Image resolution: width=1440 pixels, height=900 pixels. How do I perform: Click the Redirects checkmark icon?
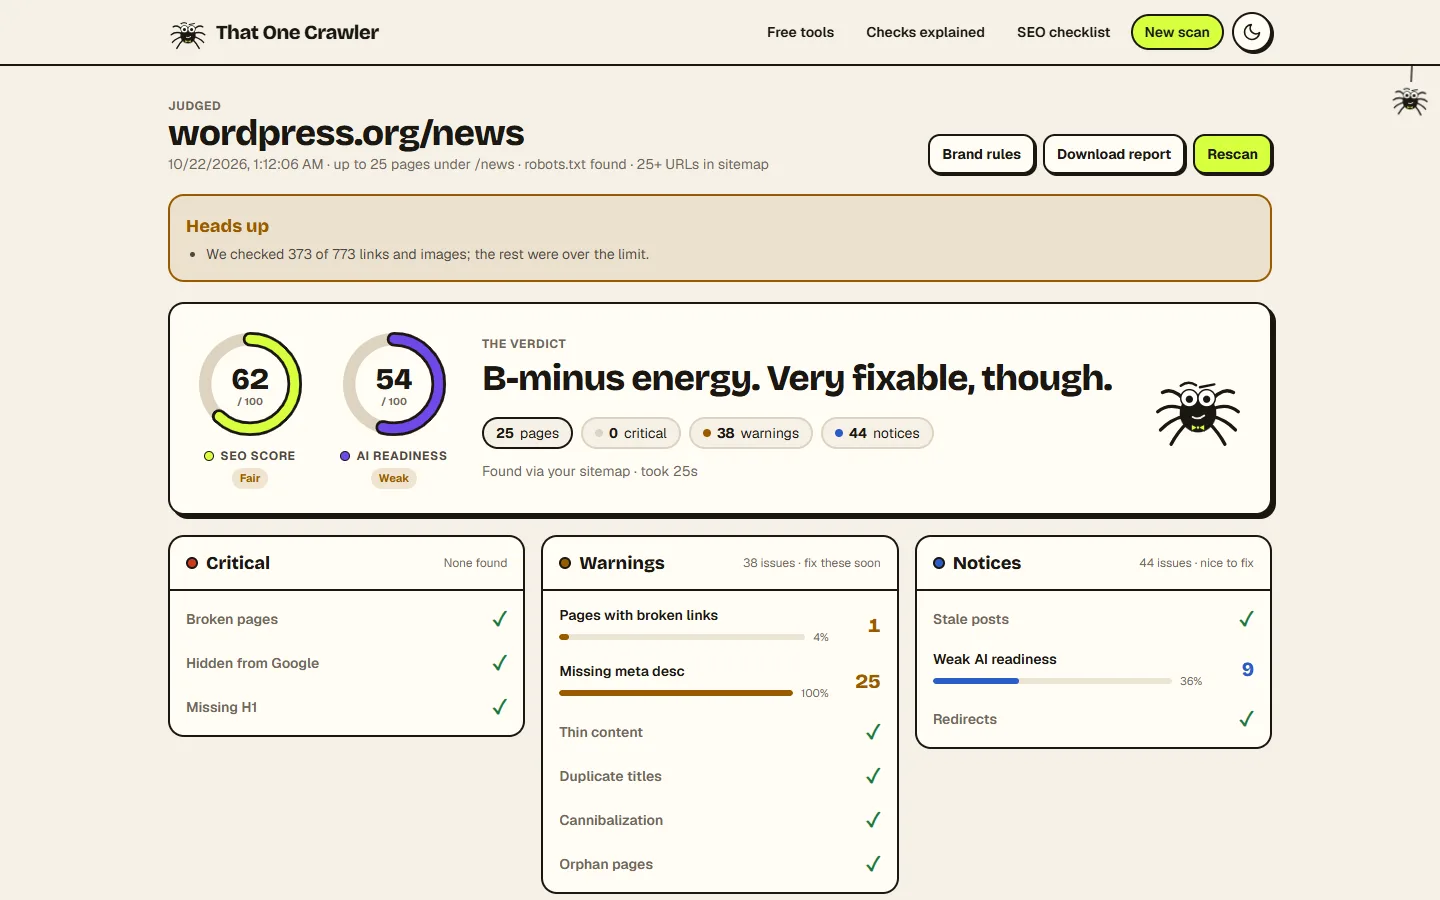(x=1246, y=719)
